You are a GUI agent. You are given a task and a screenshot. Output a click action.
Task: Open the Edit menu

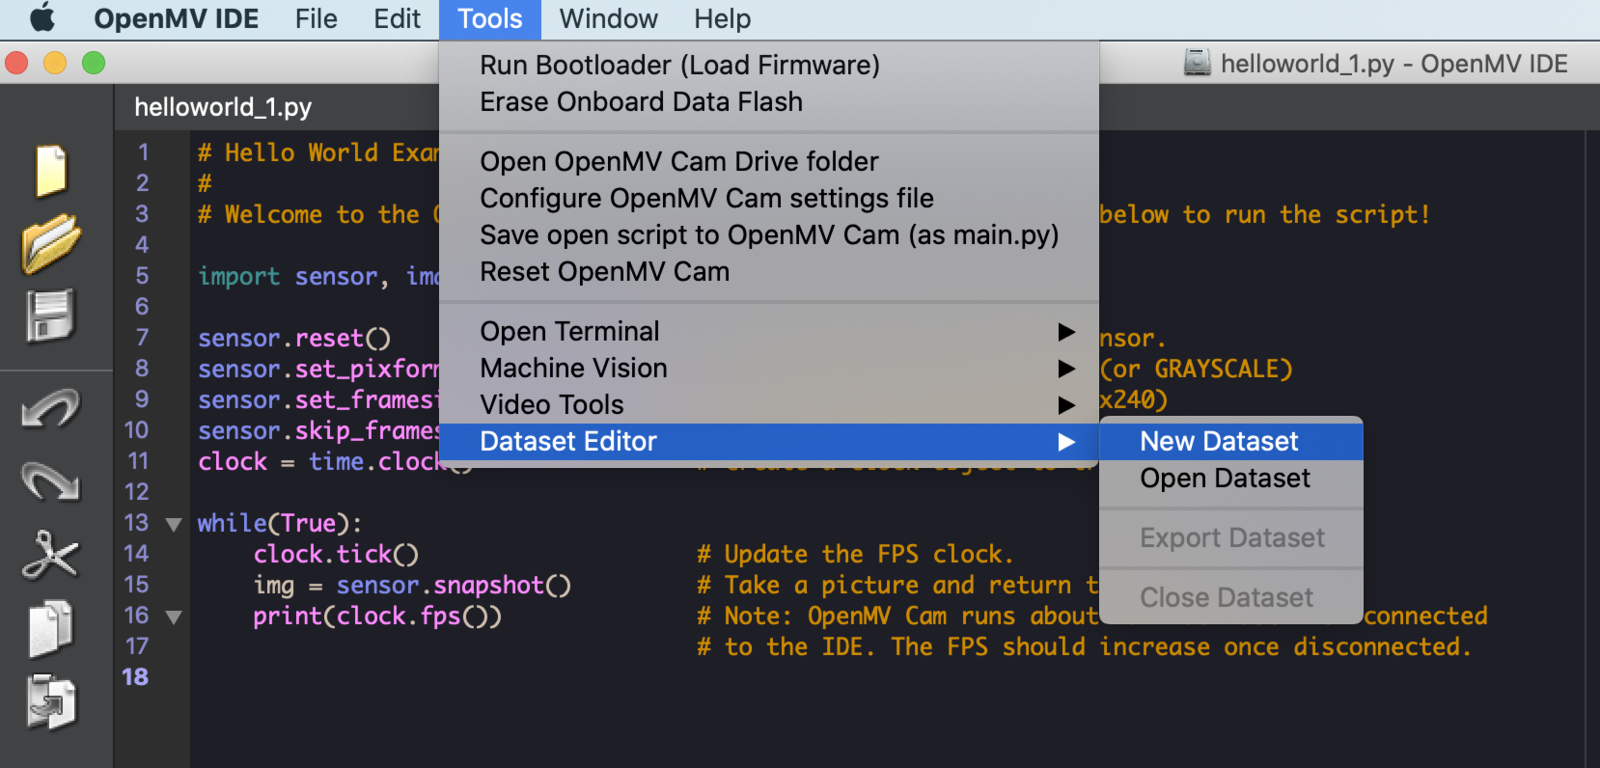tap(397, 19)
